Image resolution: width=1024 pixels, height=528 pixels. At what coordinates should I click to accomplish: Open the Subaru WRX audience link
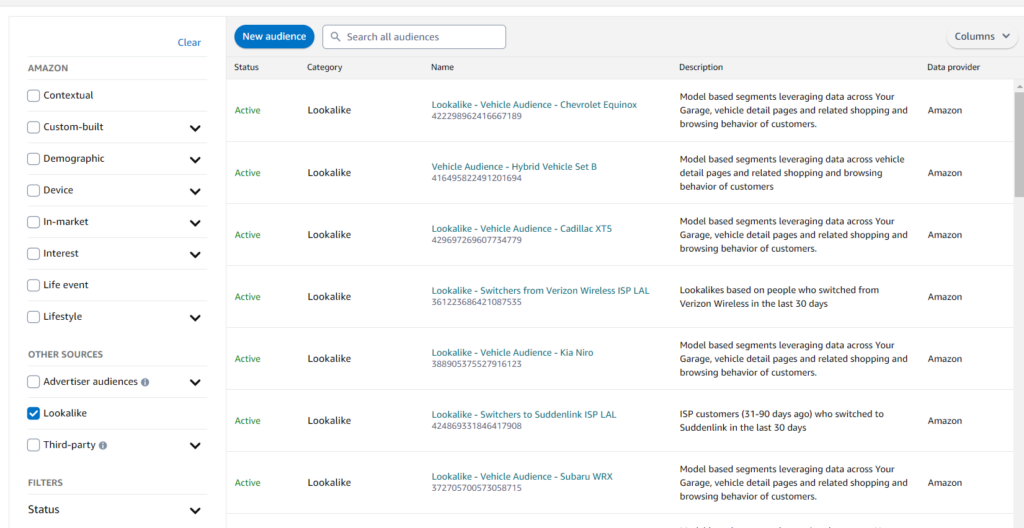tap(522, 476)
